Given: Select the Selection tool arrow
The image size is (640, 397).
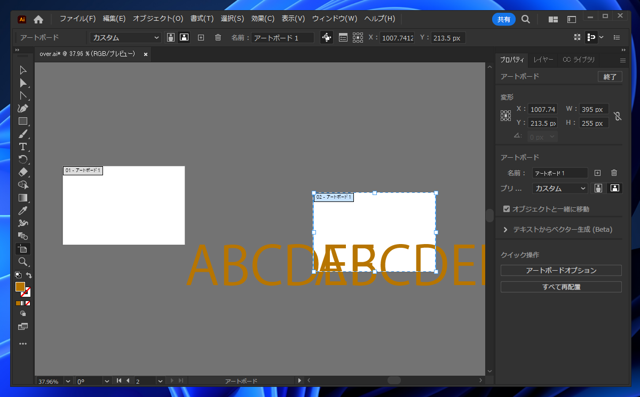Looking at the screenshot, I should pyautogui.click(x=23, y=70).
